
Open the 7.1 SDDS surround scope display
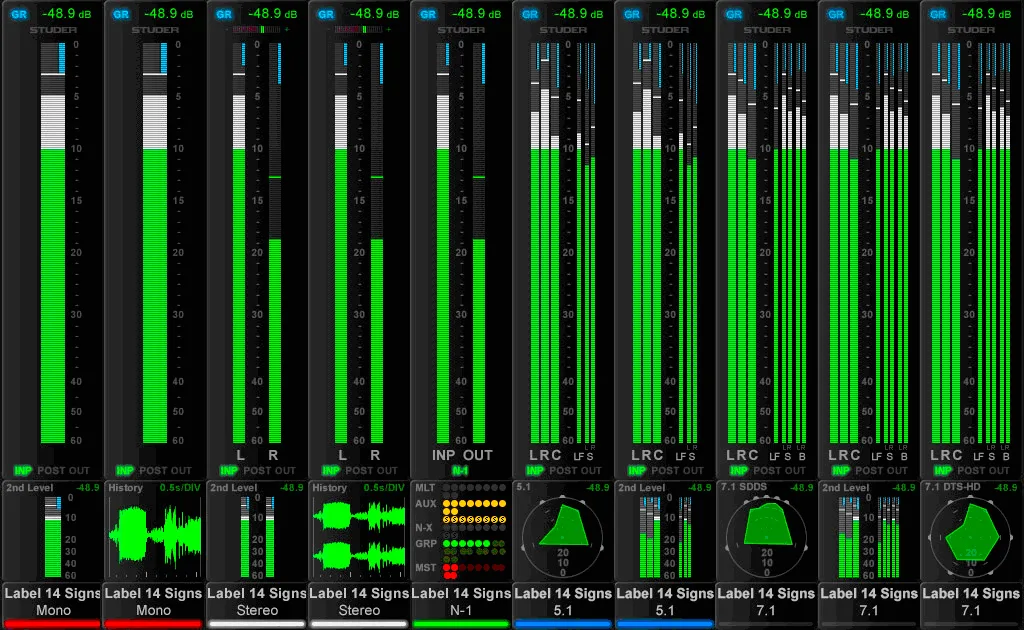click(x=767, y=535)
